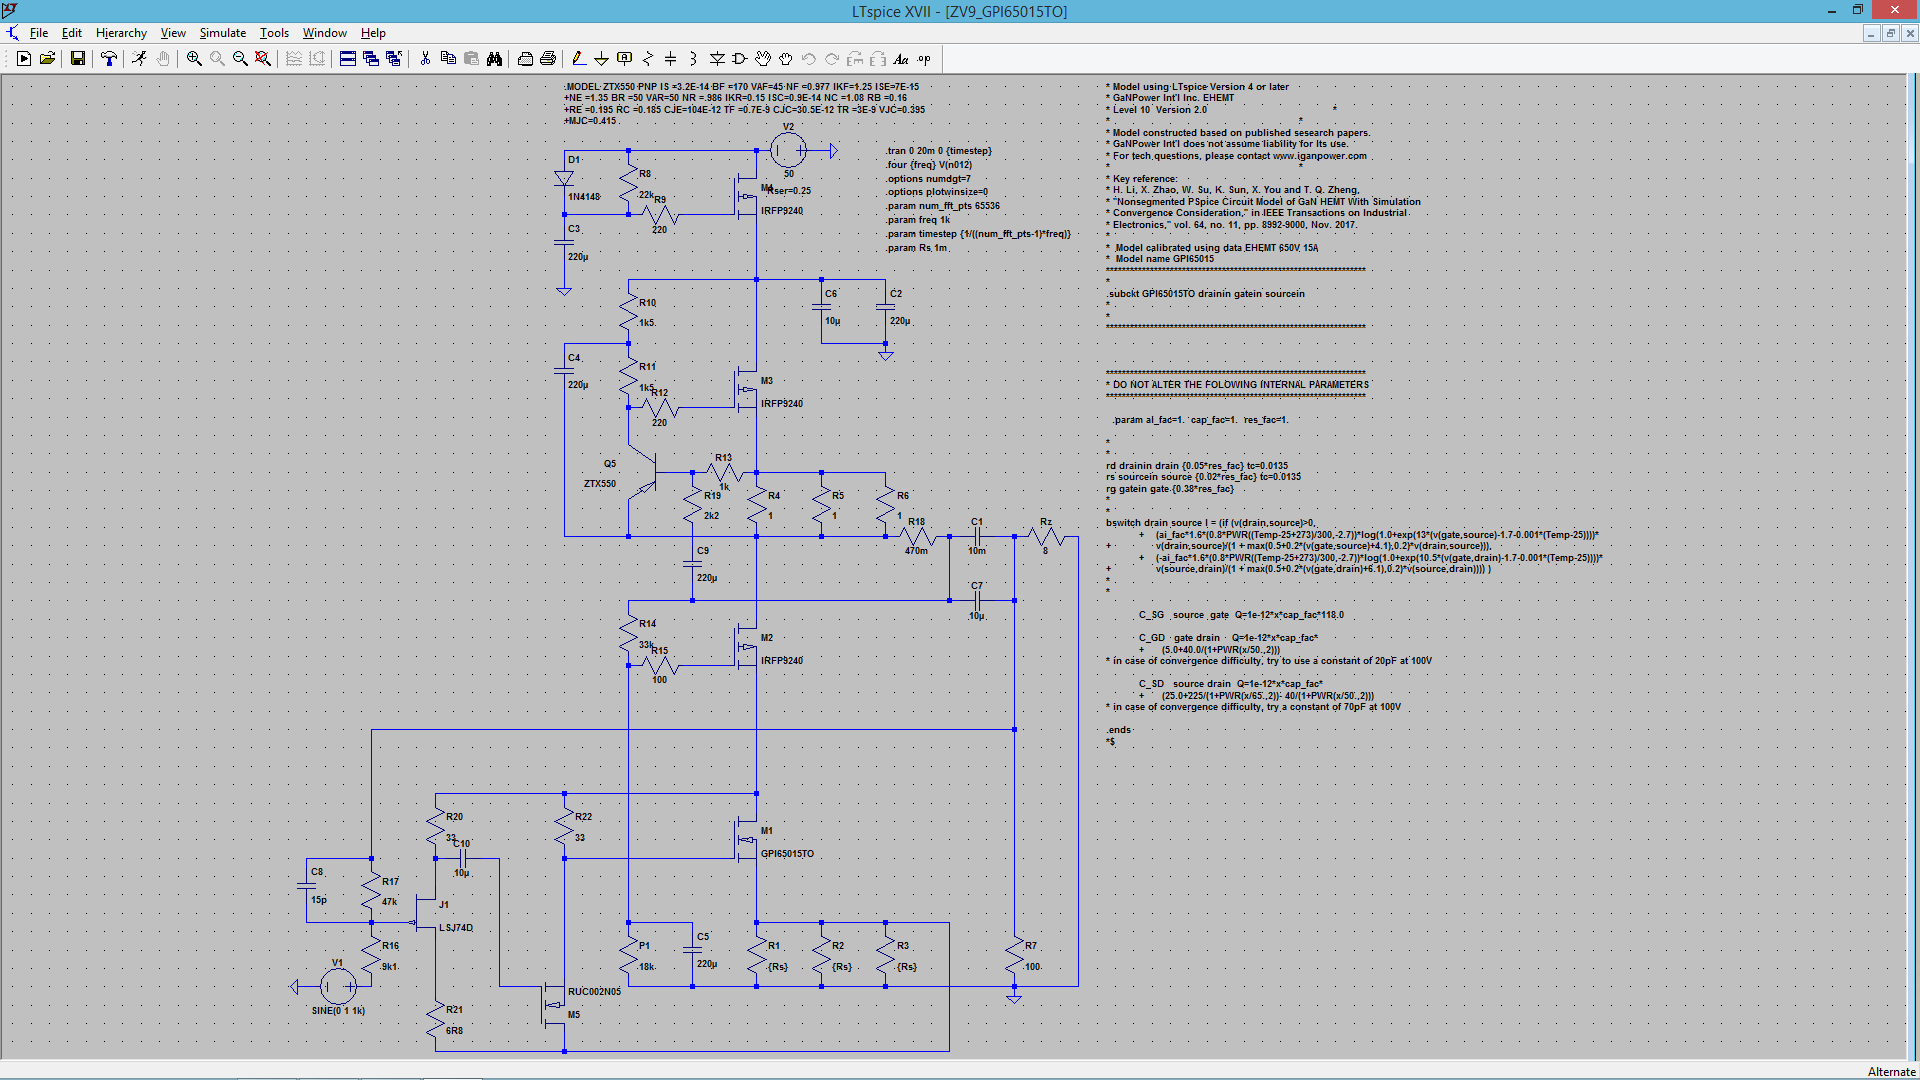This screenshot has height=1080, width=1920.
Task: Open the Hierarchy menu
Action: [x=121, y=33]
